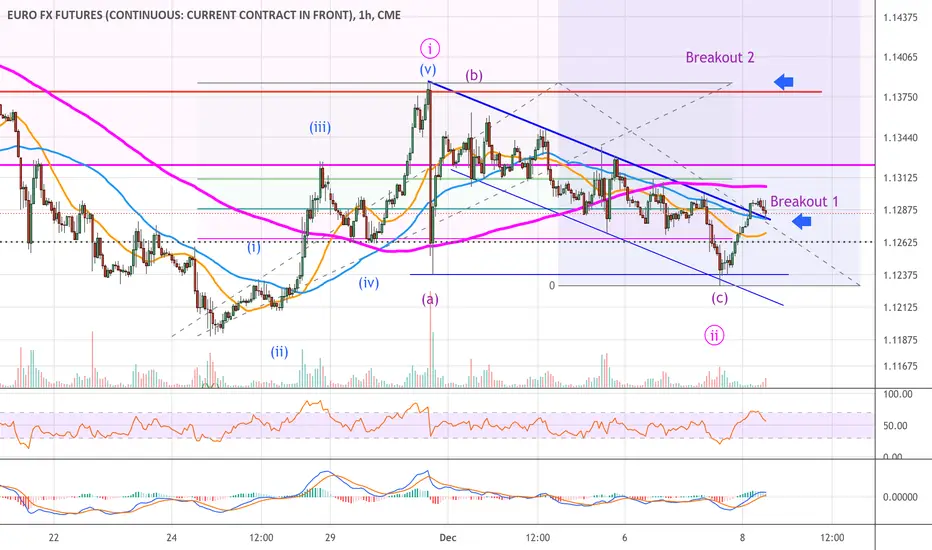Click the '22' date label on time axis
Image resolution: width=932 pixels, height=550 pixels.
pos(54,538)
